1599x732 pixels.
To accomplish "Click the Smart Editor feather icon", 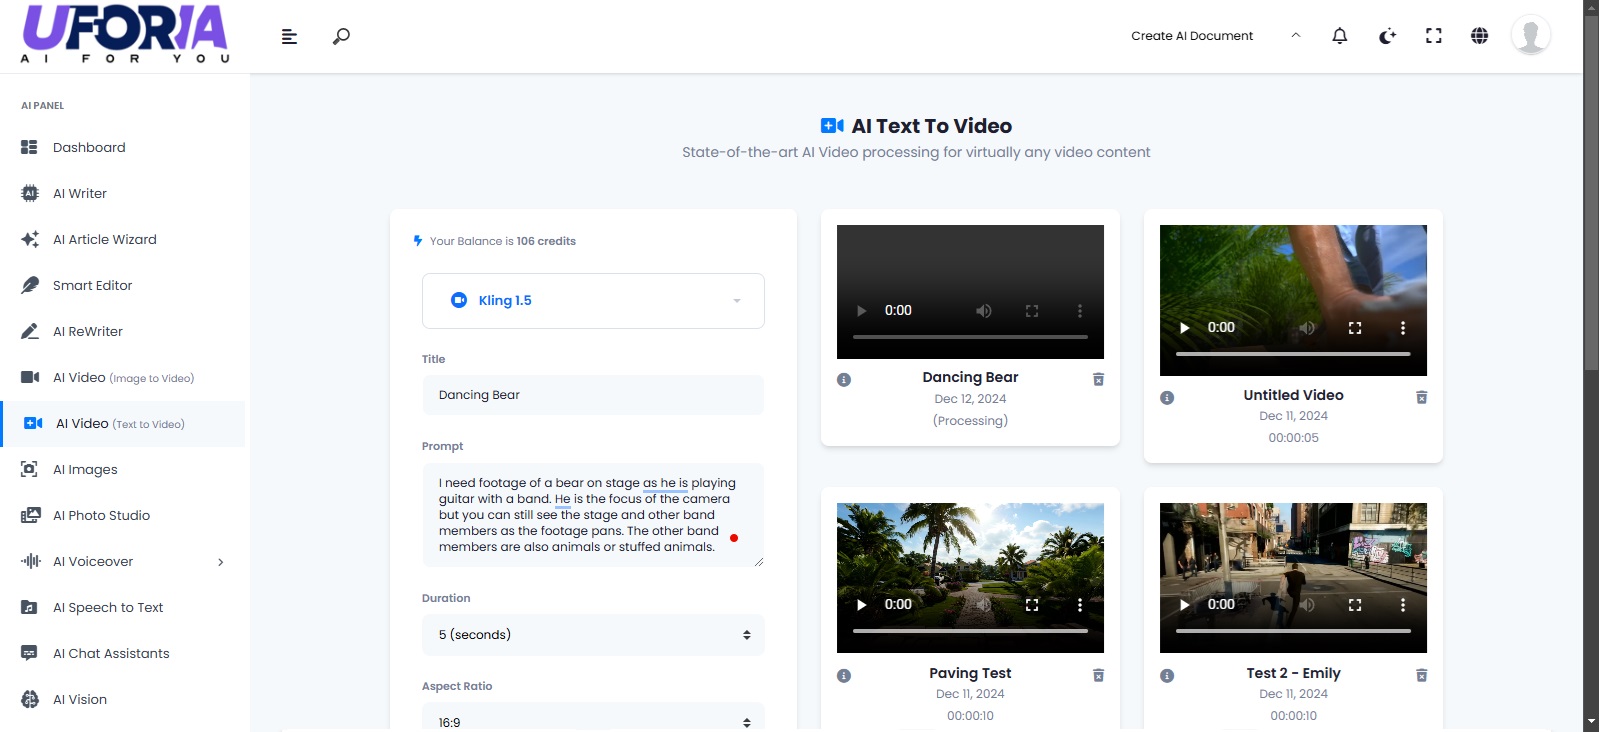I will (30, 285).
